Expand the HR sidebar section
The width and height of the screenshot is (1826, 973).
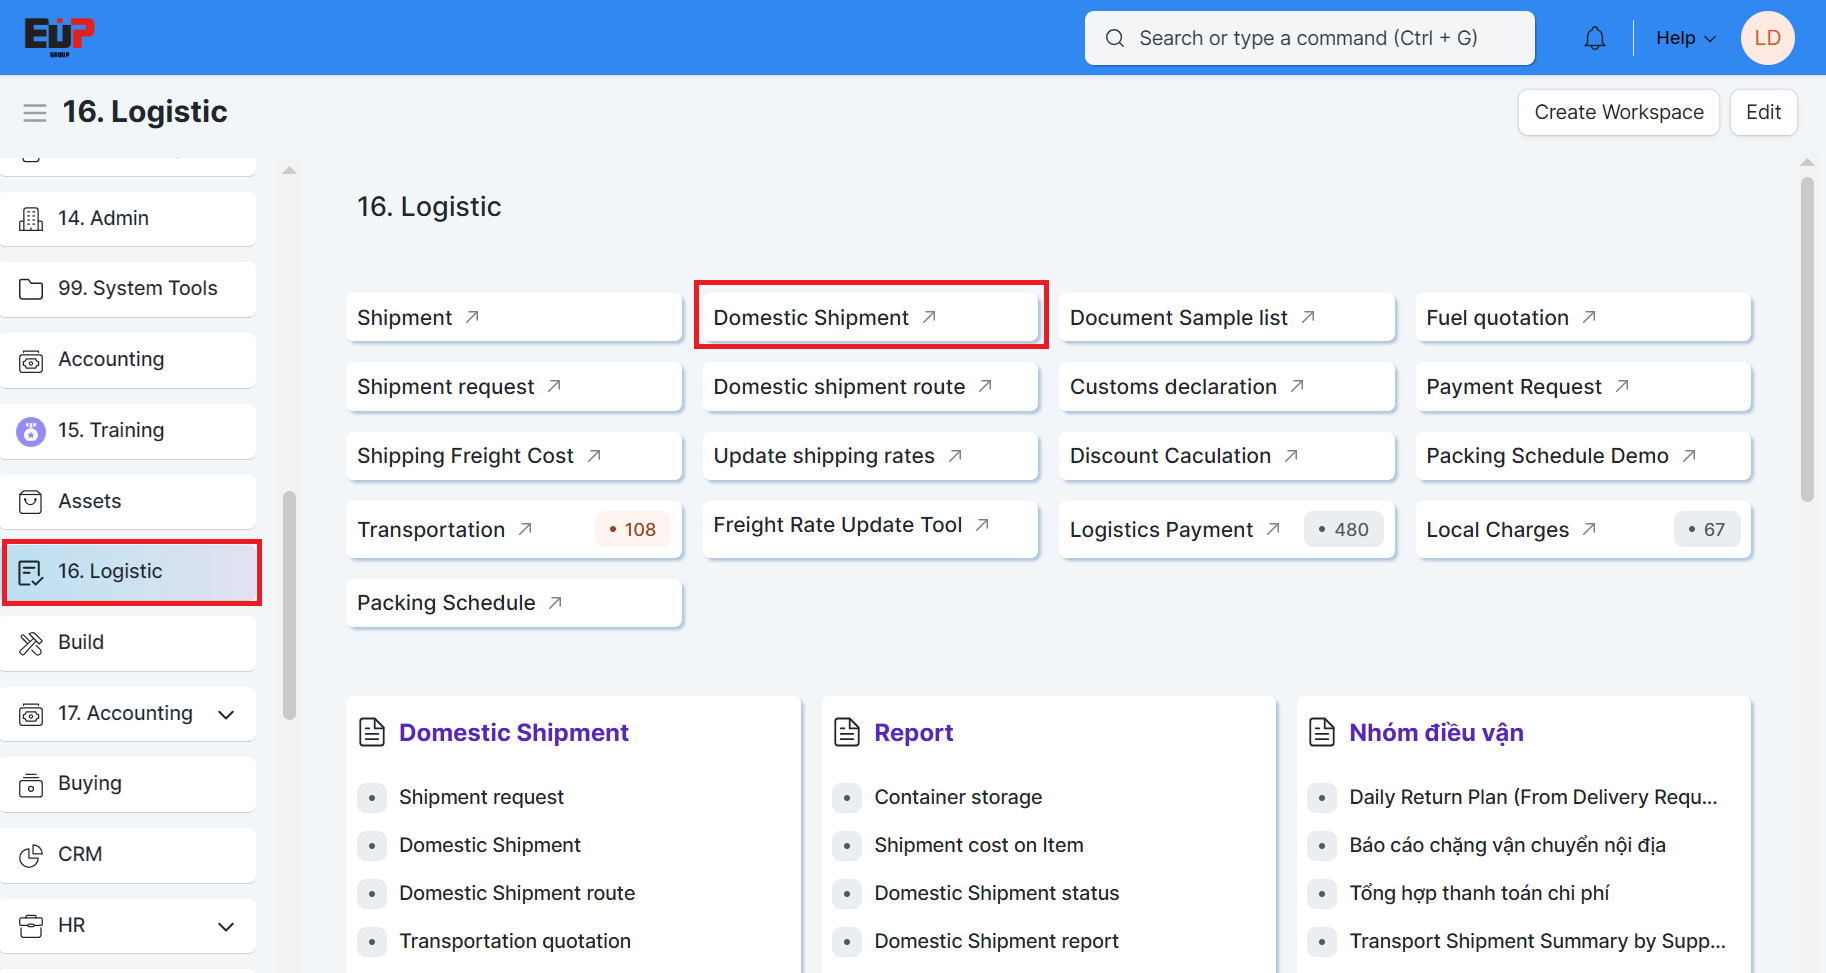pyautogui.click(x=226, y=926)
